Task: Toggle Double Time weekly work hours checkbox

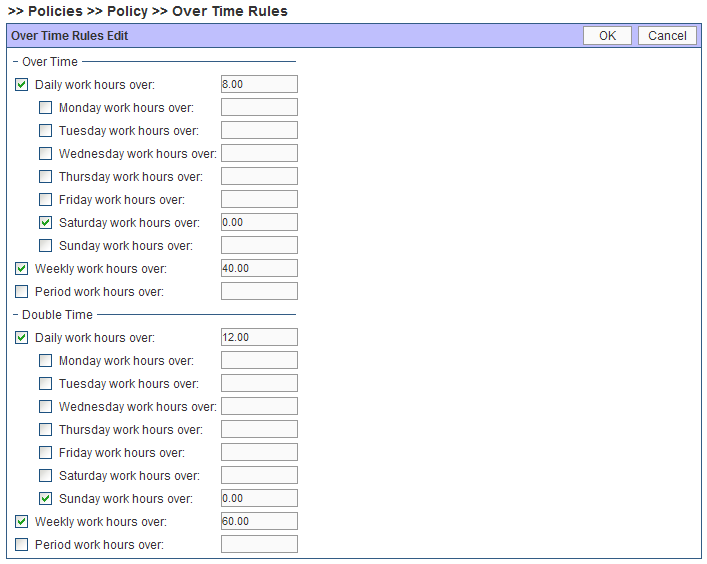Action: point(22,522)
